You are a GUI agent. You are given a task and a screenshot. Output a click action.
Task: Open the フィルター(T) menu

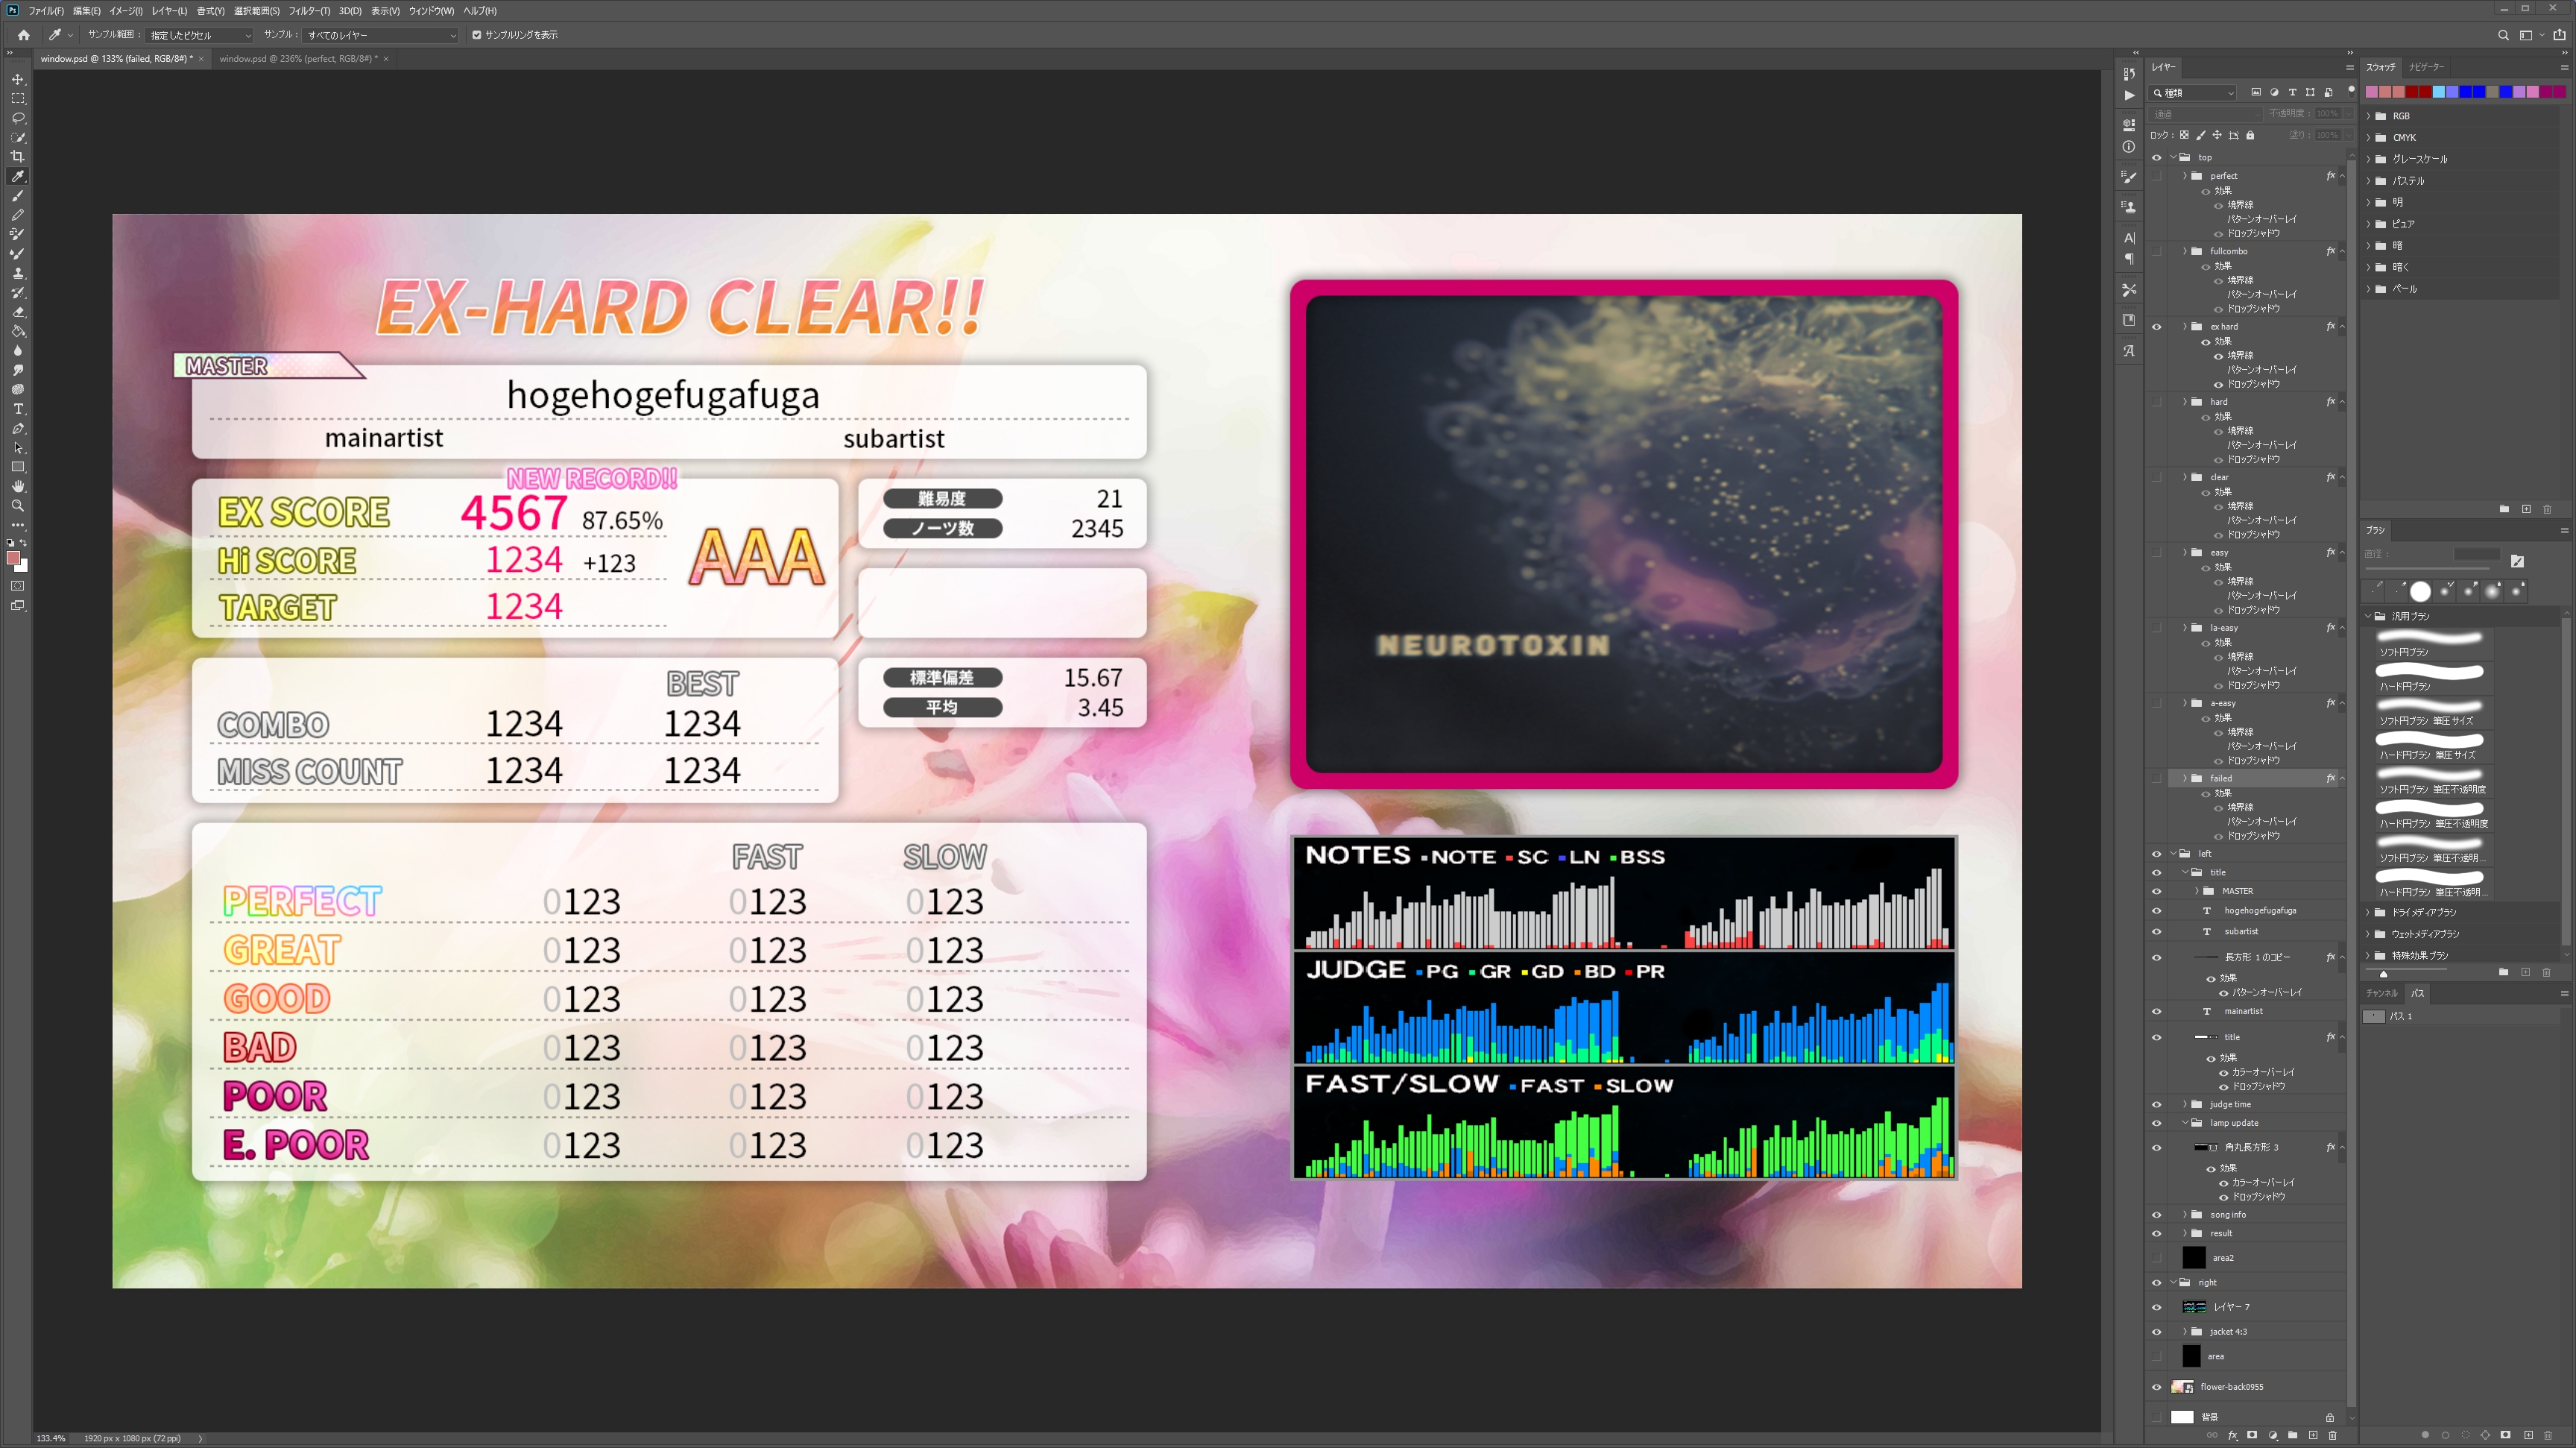click(309, 11)
